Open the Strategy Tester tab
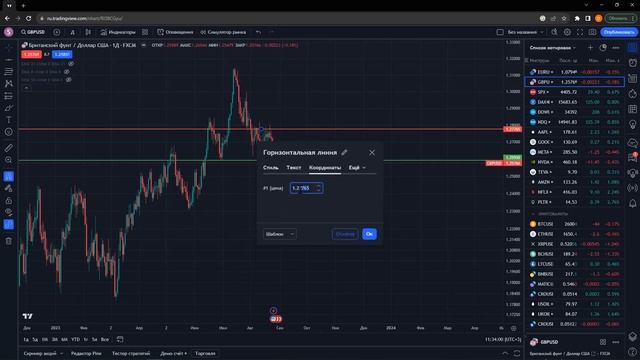 (131, 353)
